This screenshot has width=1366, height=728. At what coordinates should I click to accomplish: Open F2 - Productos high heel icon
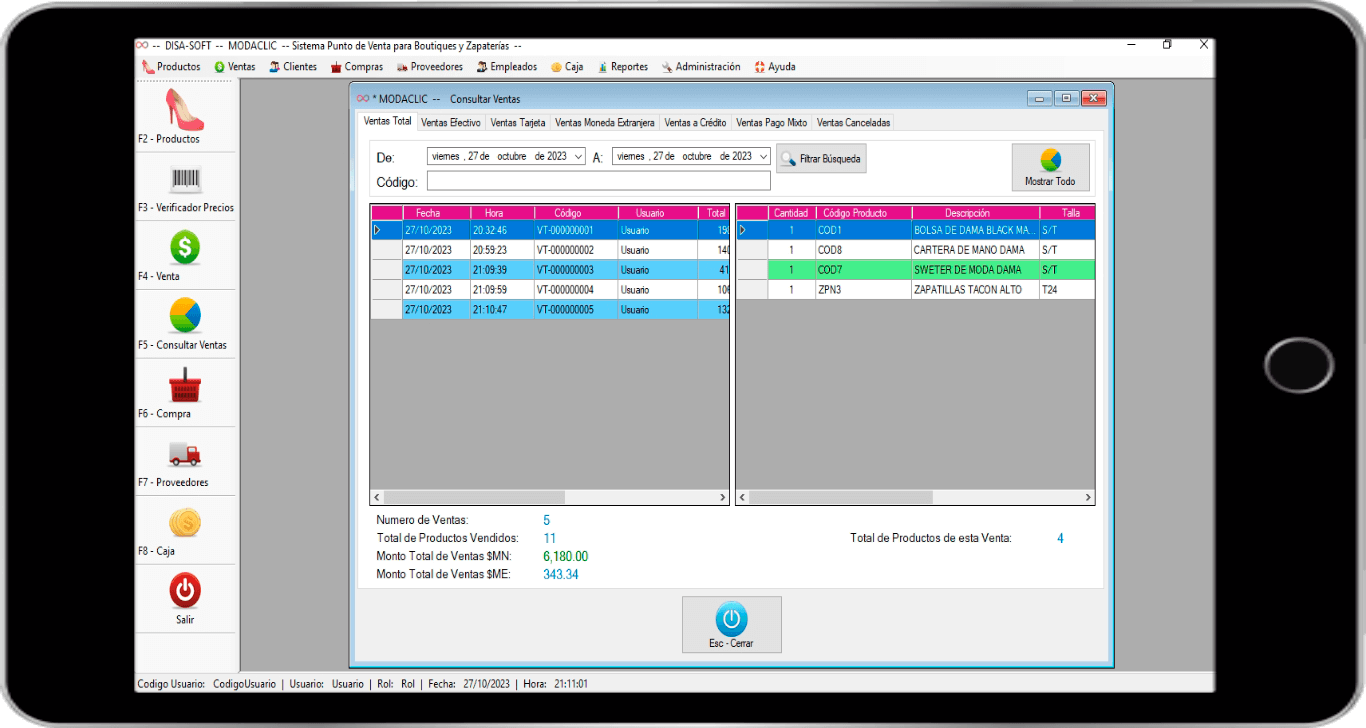185,109
